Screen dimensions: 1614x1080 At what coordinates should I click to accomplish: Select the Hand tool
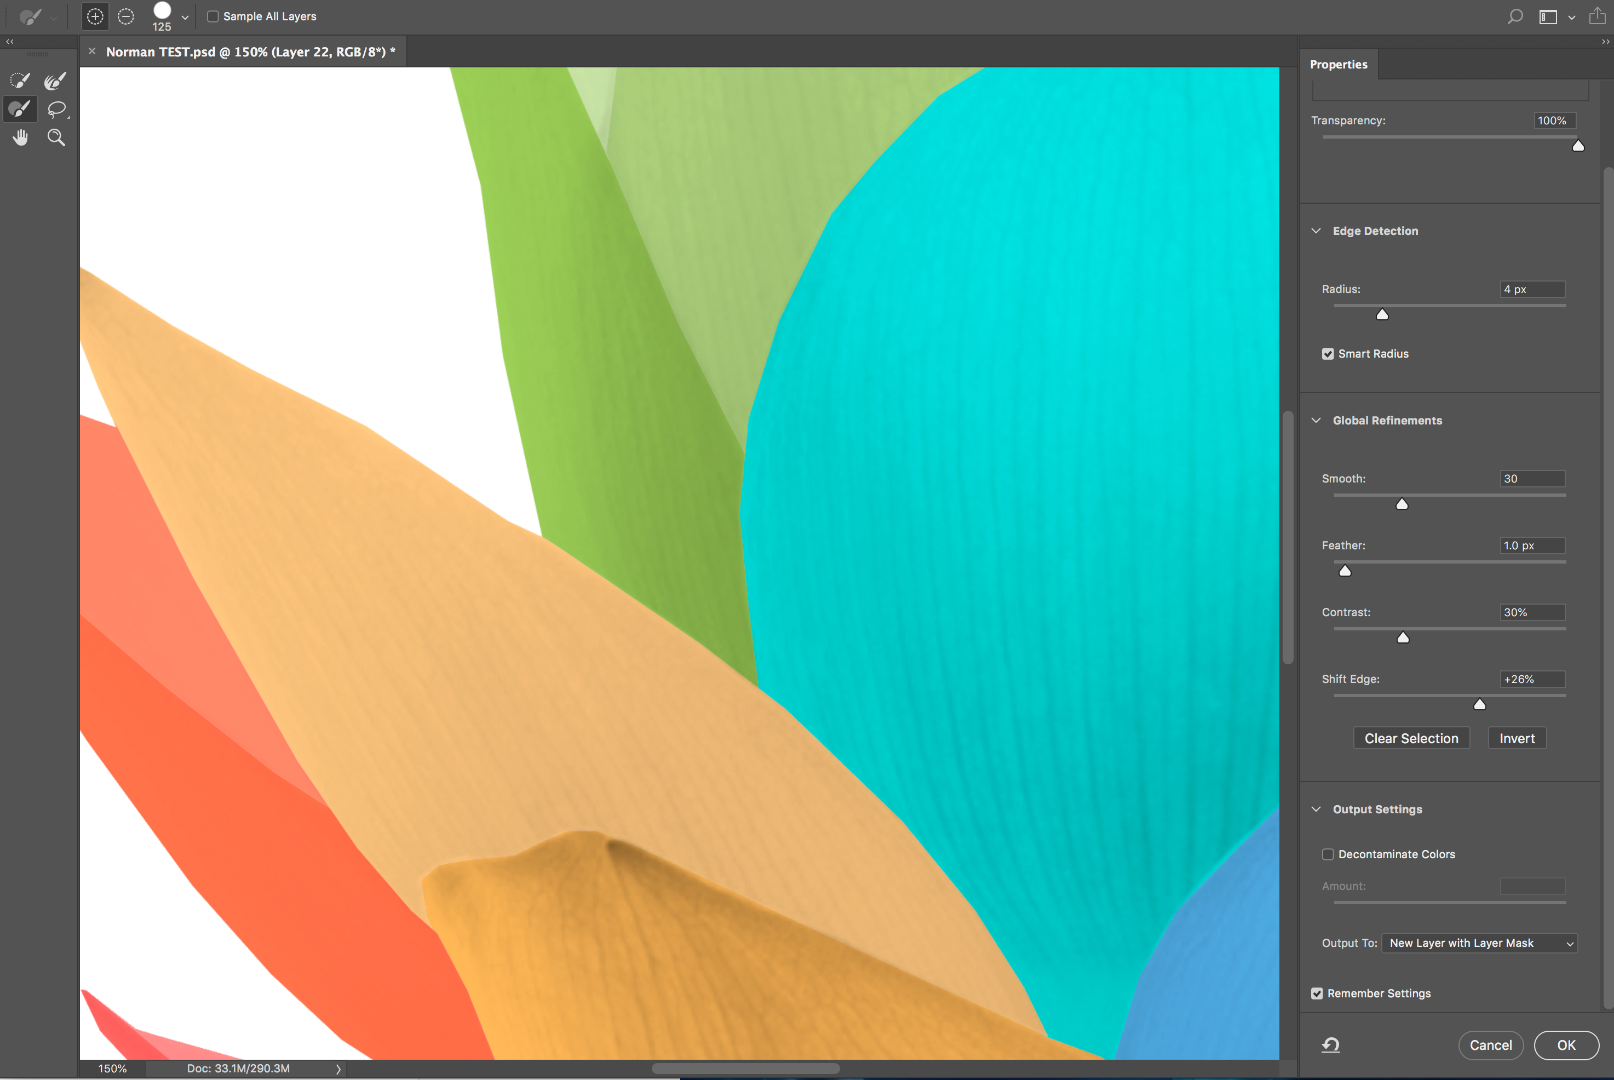click(x=20, y=138)
